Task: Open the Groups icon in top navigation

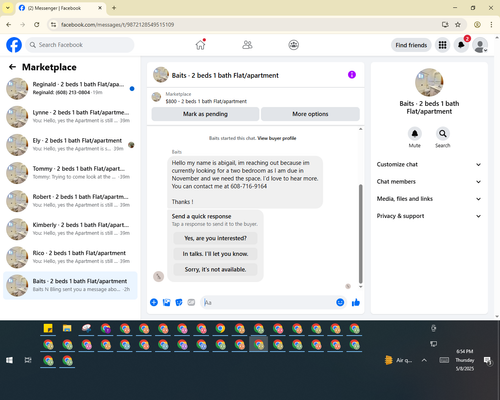Action: 293,45
